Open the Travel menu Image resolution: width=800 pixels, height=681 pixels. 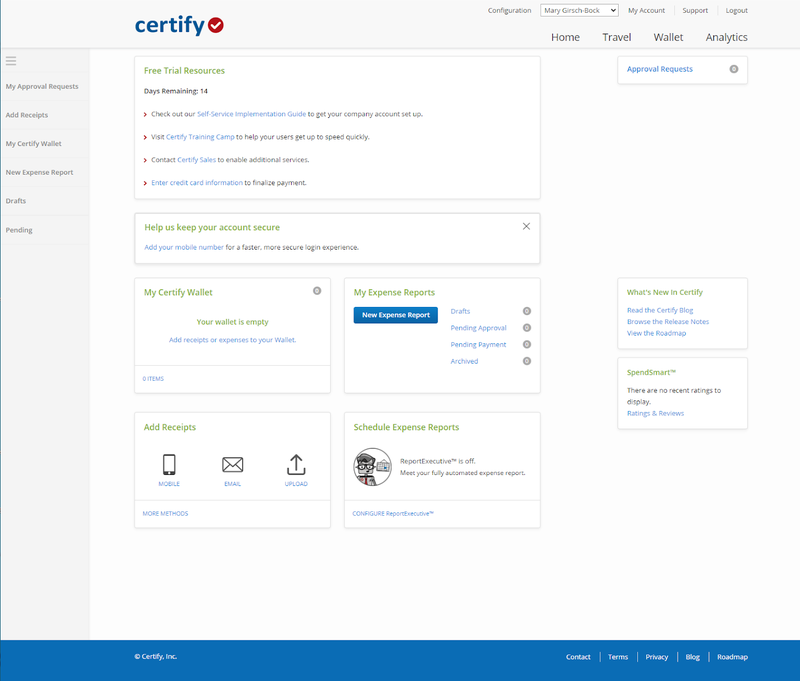(616, 37)
